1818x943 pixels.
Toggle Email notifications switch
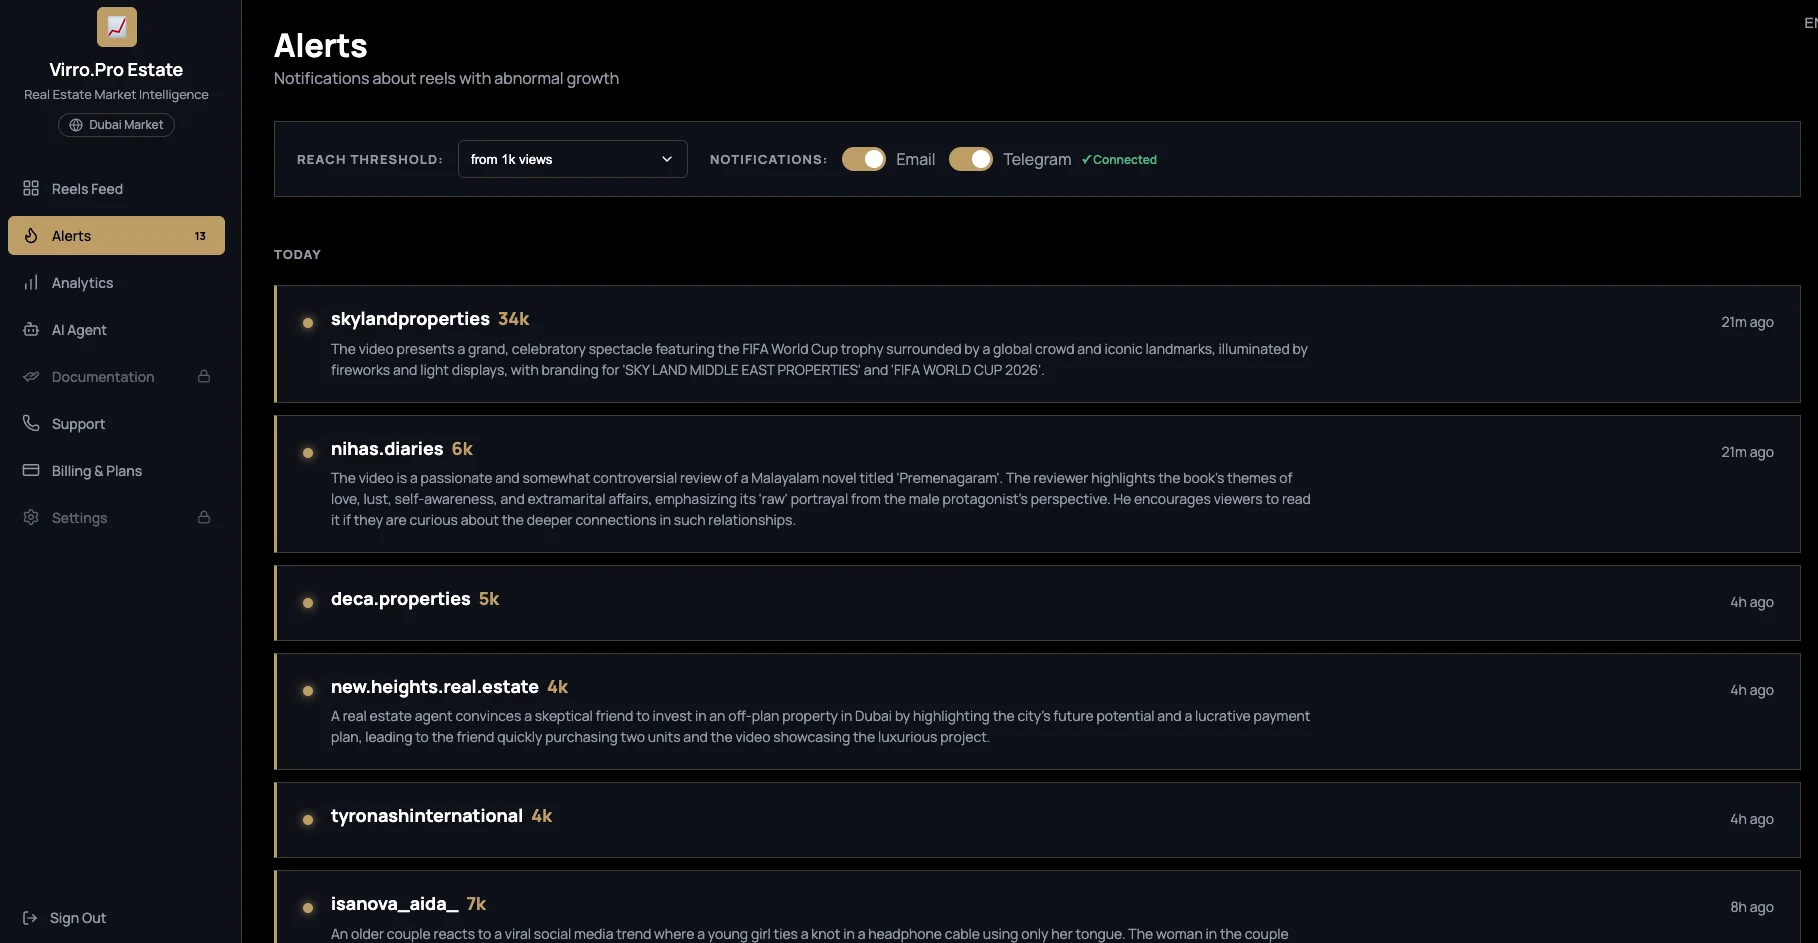click(864, 159)
